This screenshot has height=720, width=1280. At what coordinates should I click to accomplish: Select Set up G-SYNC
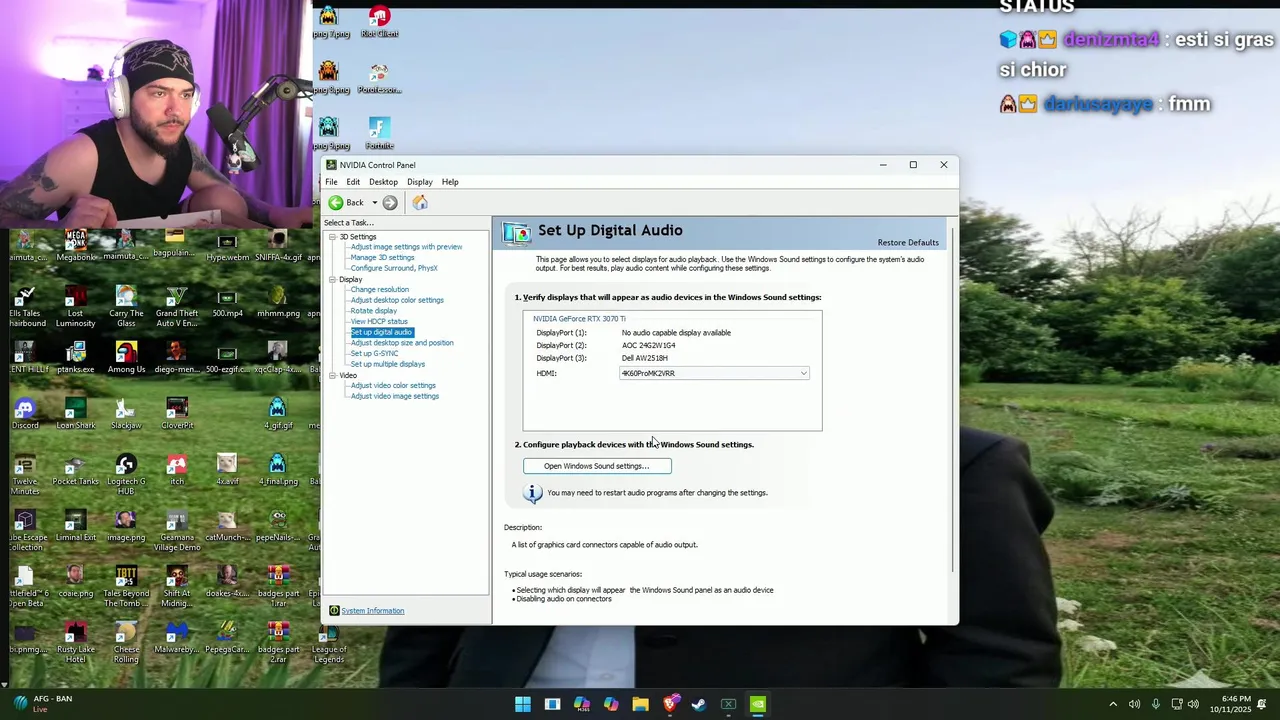(x=374, y=353)
